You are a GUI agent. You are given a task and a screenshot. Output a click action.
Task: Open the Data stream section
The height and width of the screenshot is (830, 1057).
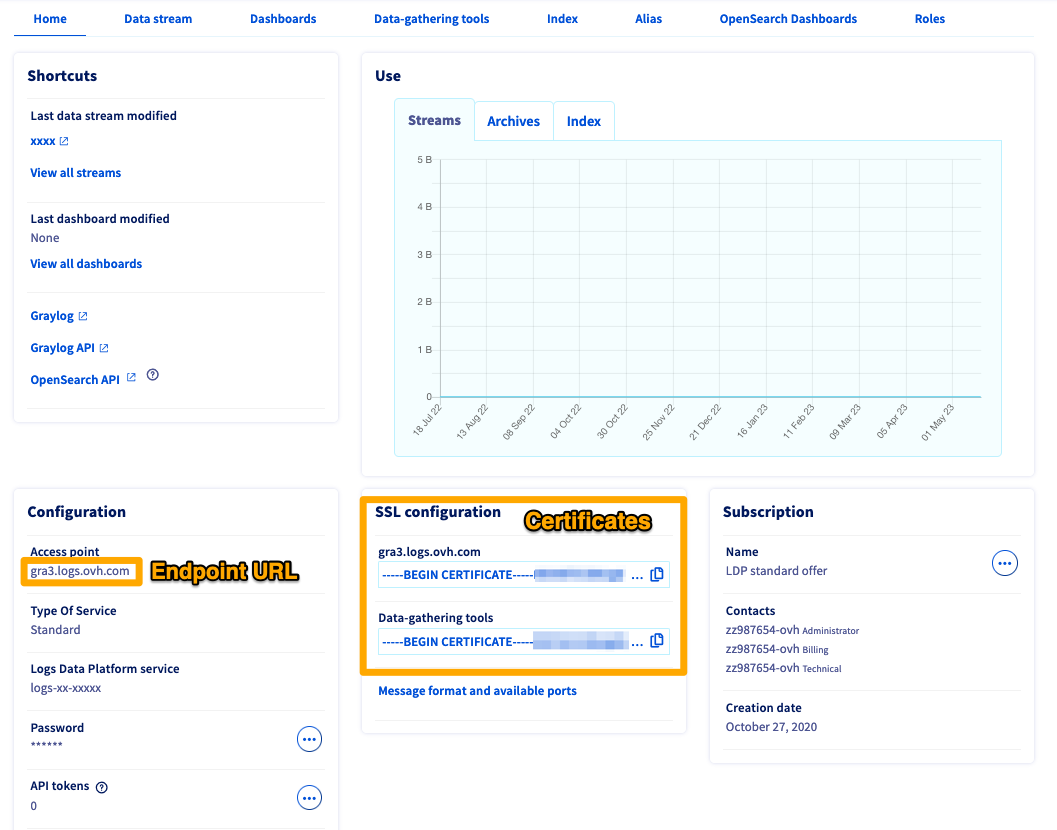point(157,18)
